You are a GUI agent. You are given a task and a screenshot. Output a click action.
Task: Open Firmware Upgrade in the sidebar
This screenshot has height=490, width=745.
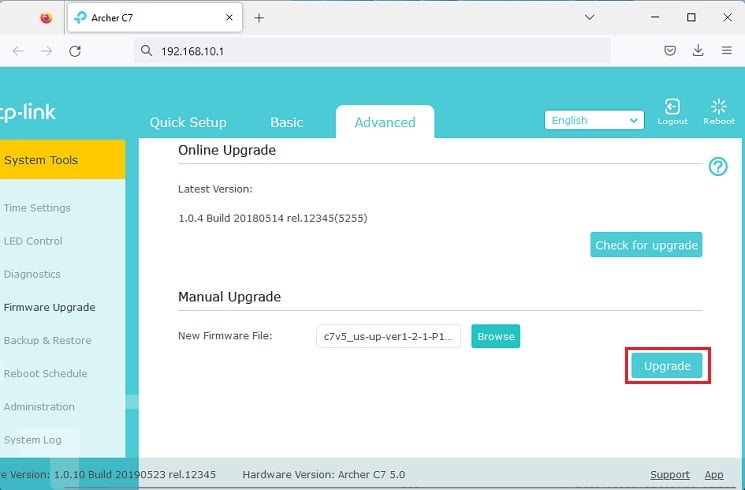coord(49,307)
